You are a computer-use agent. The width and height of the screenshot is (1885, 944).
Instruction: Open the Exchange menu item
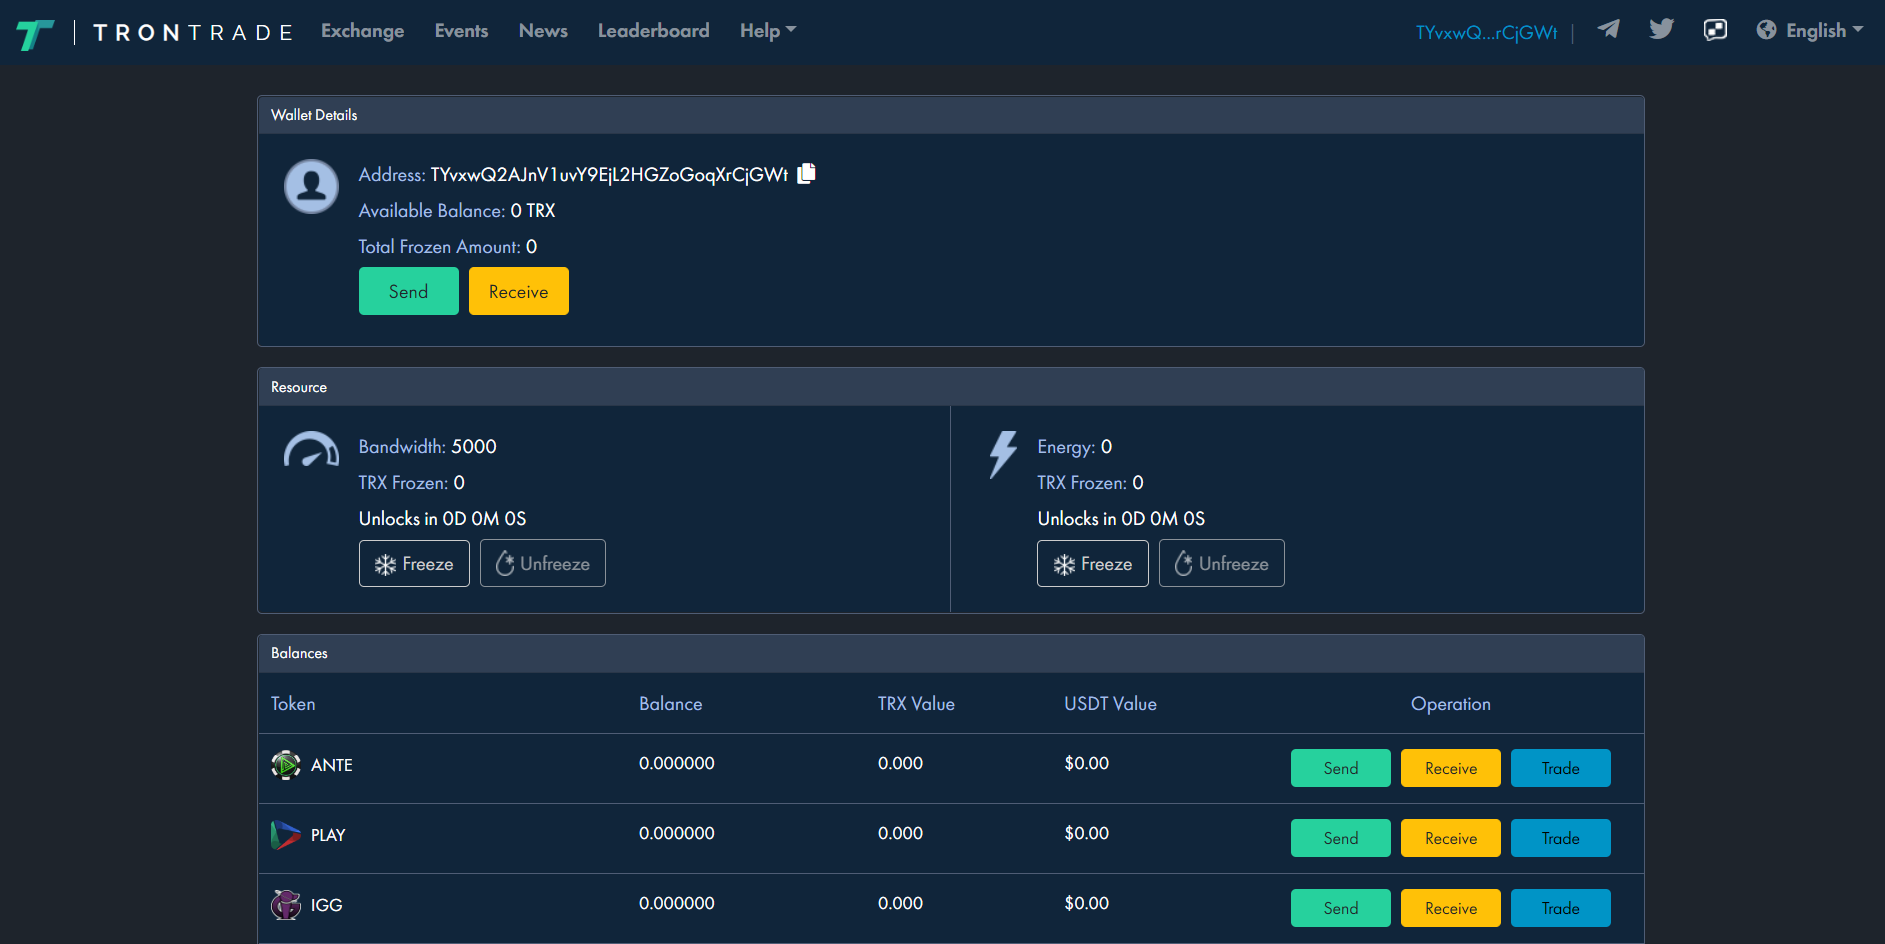click(362, 31)
